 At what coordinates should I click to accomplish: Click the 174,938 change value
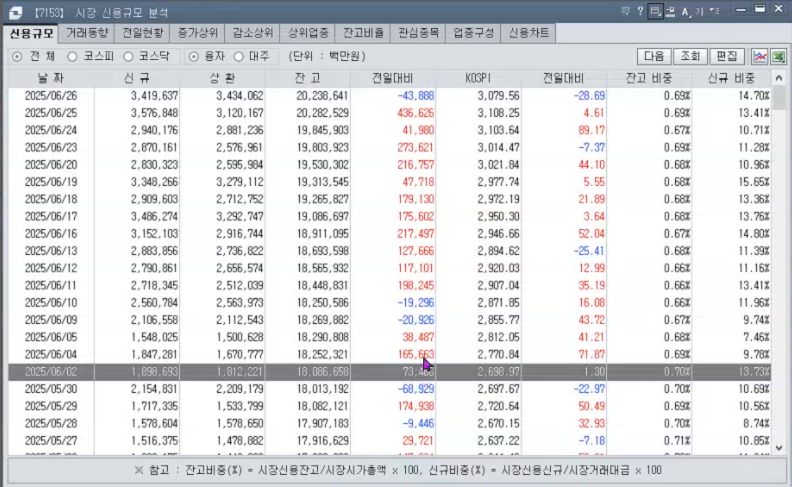coord(416,406)
